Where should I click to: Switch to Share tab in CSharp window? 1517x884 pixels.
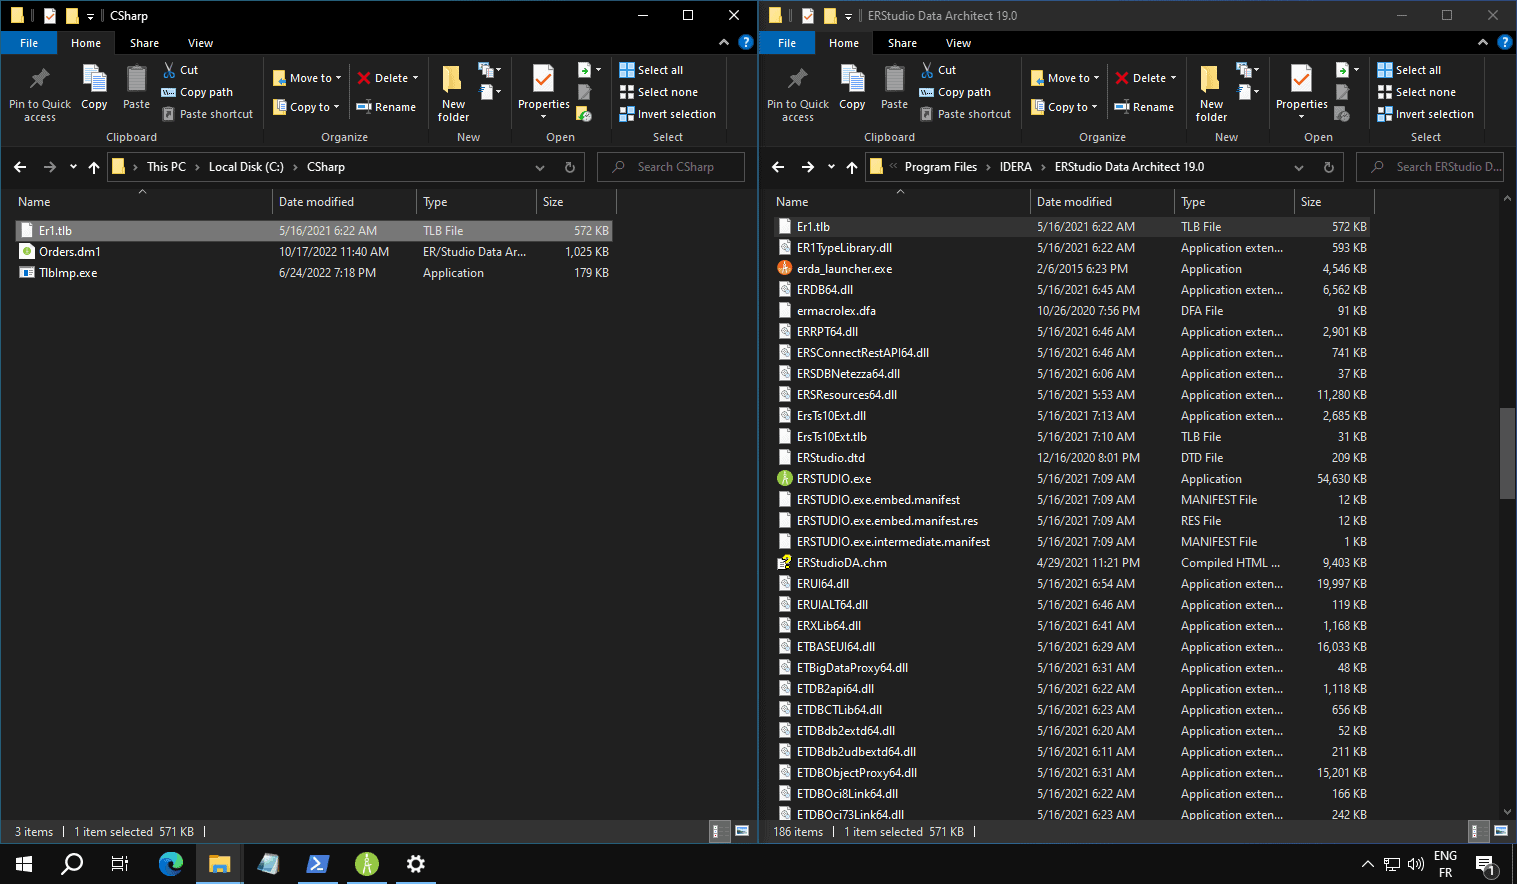coord(144,43)
